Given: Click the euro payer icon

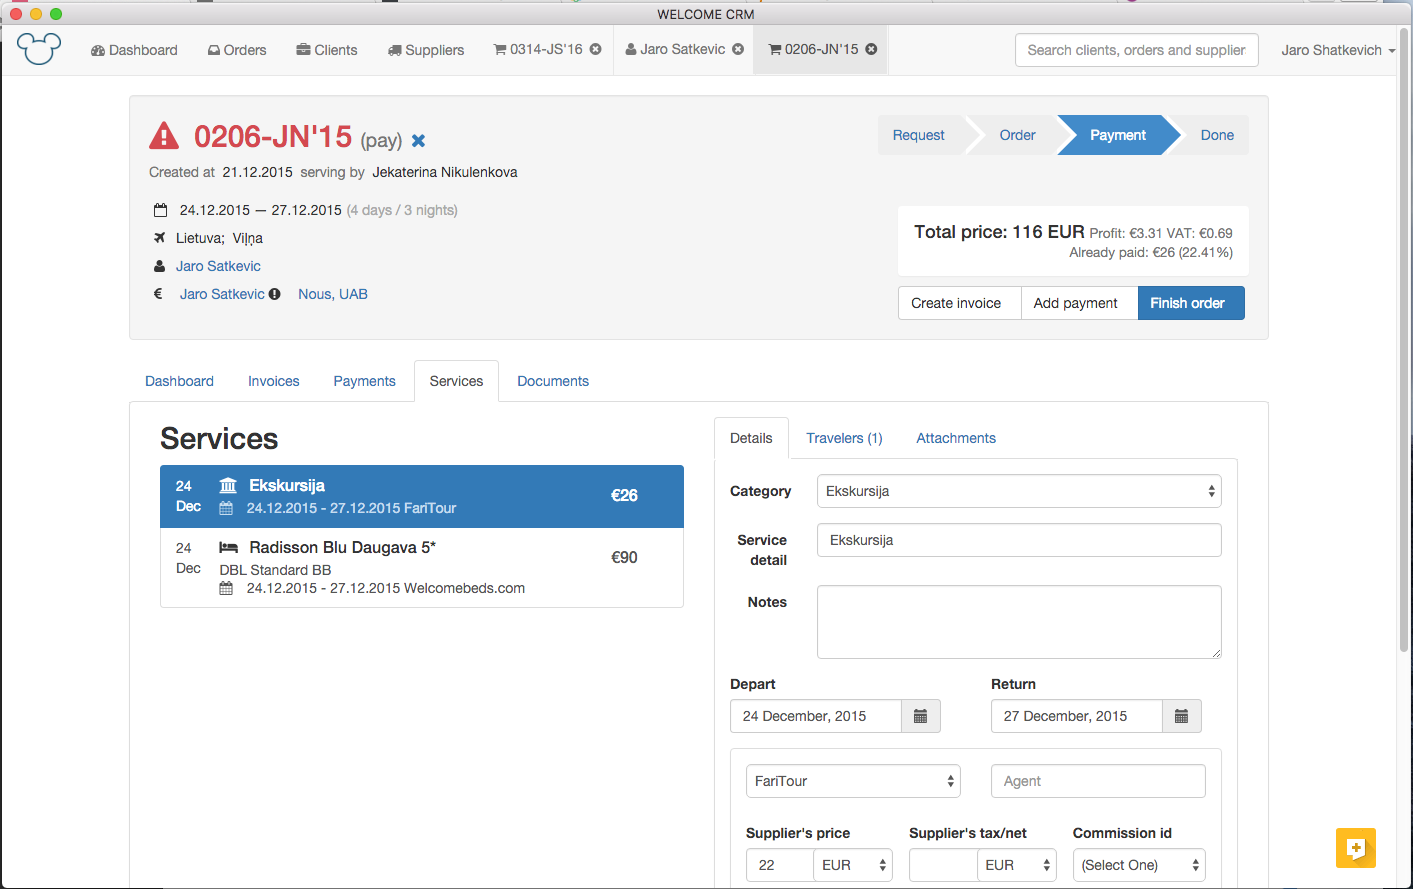Looking at the screenshot, I should 158,294.
